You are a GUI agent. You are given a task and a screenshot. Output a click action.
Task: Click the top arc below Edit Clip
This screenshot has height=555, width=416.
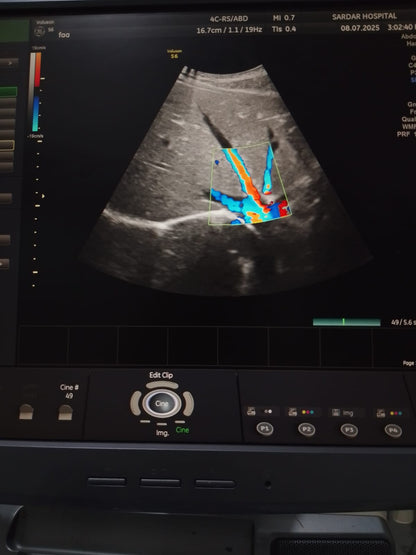click(x=162, y=385)
